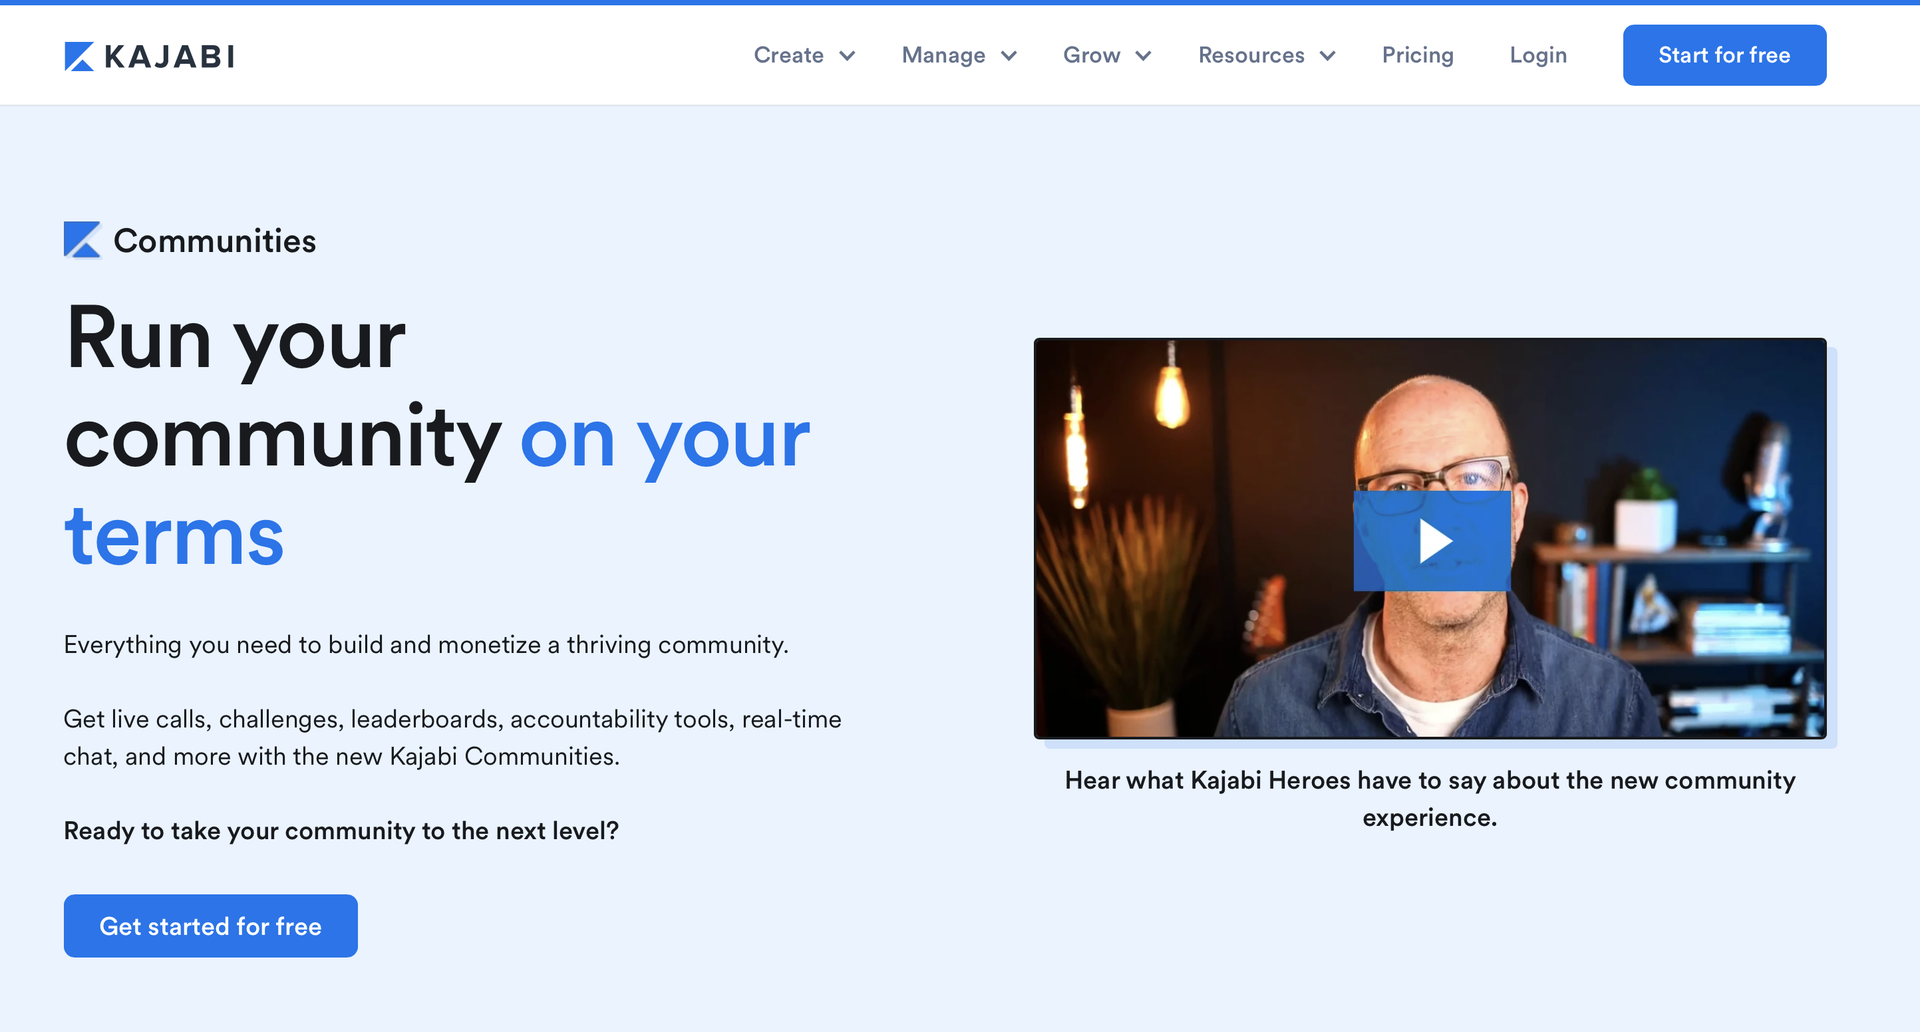This screenshot has width=1920, height=1032.
Task: Click the video caption about Kajabi Heroes
Action: click(x=1430, y=799)
